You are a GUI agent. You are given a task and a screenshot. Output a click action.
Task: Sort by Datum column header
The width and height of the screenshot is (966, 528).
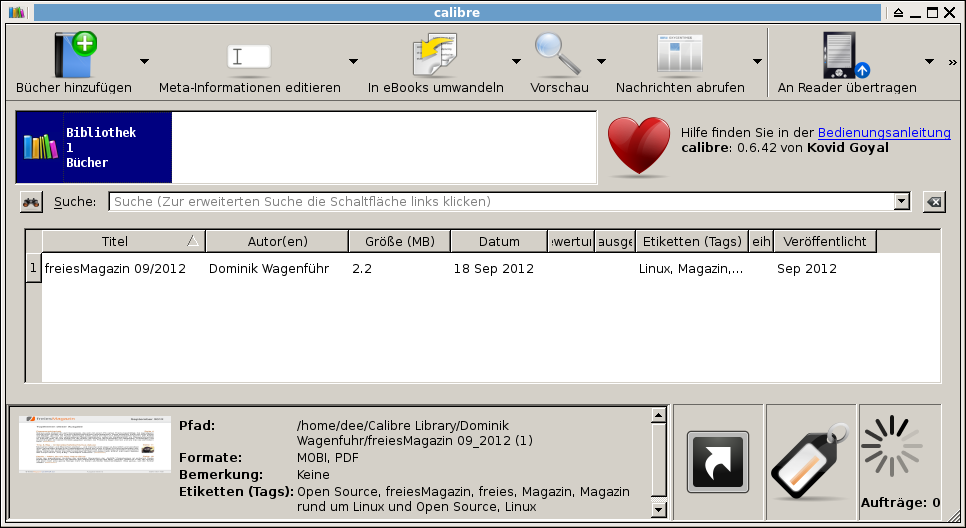499,242
